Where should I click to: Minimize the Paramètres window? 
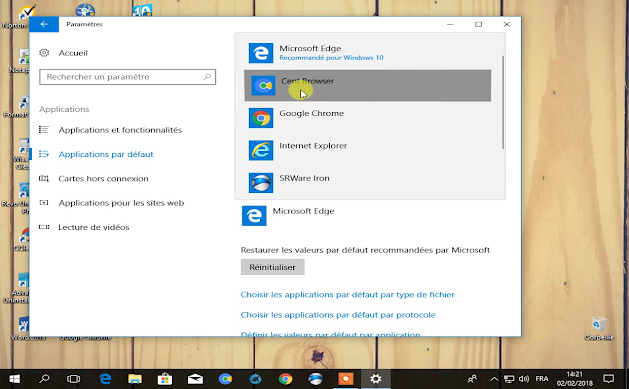click(x=450, y=24)
